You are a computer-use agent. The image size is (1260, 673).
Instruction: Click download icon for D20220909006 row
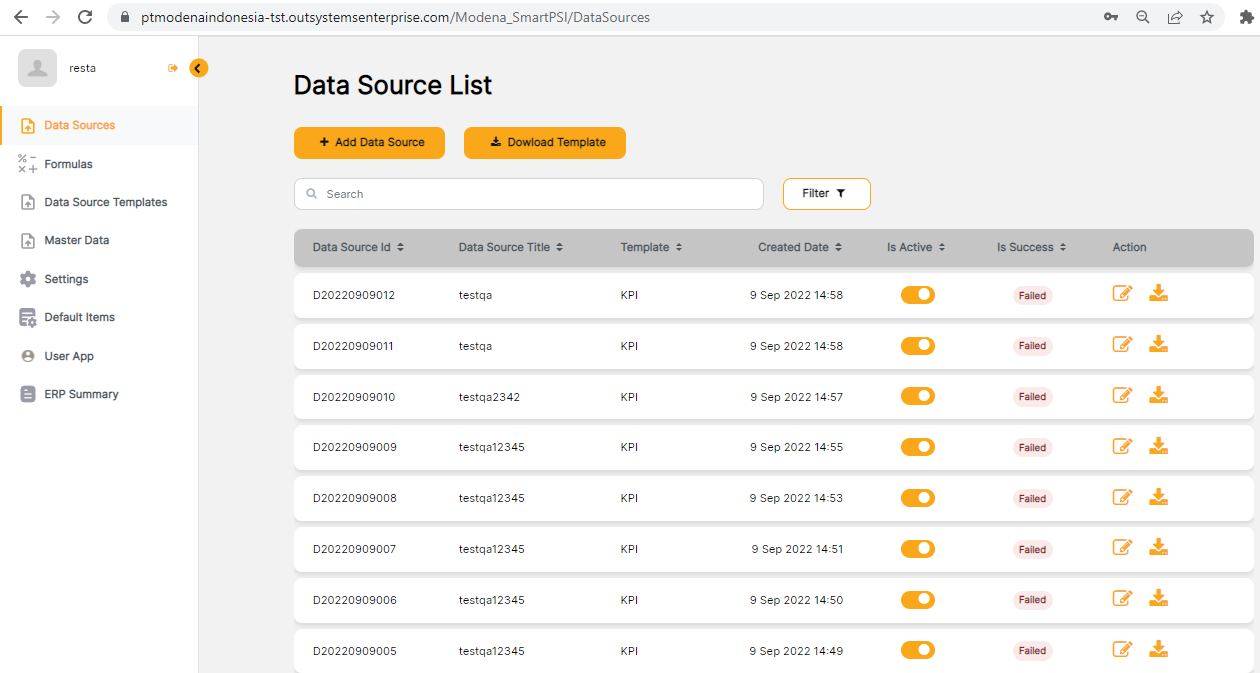[x=1158, y=598]
